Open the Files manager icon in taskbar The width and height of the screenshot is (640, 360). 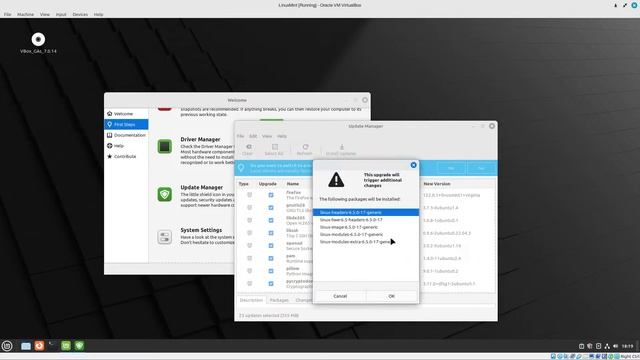click(x=26, y=346)
